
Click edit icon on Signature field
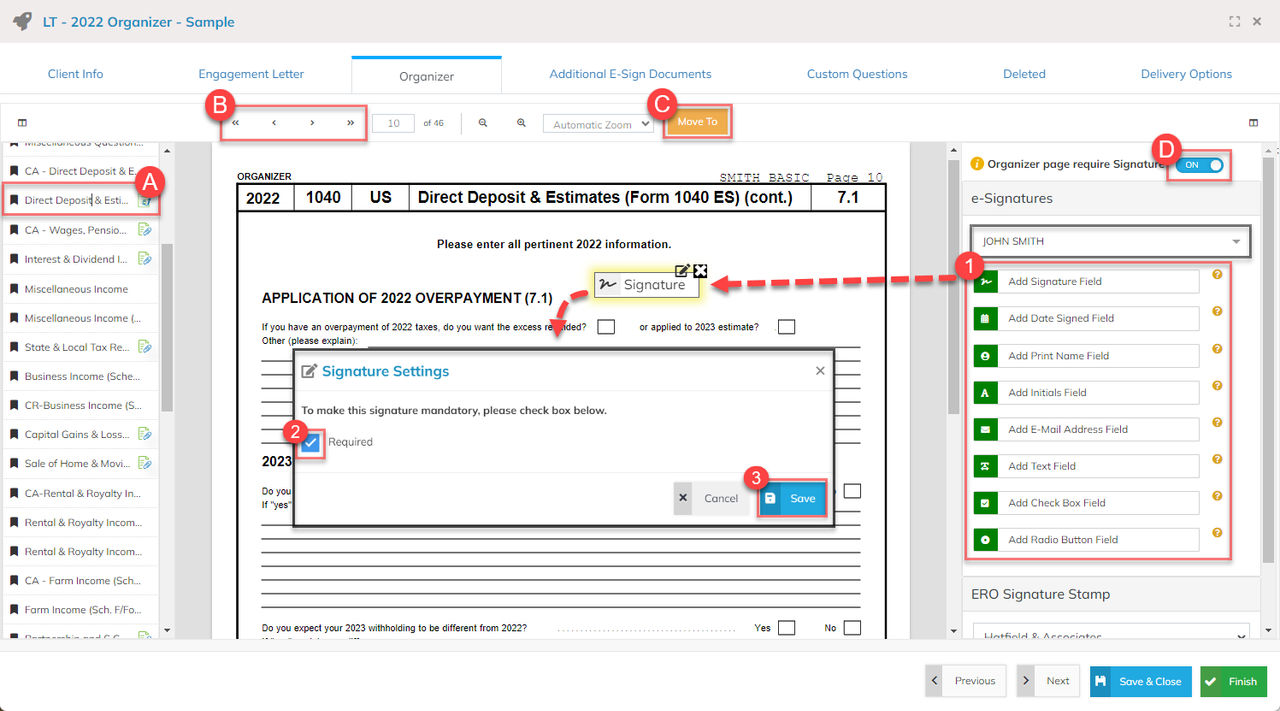(x=682, y=270)
